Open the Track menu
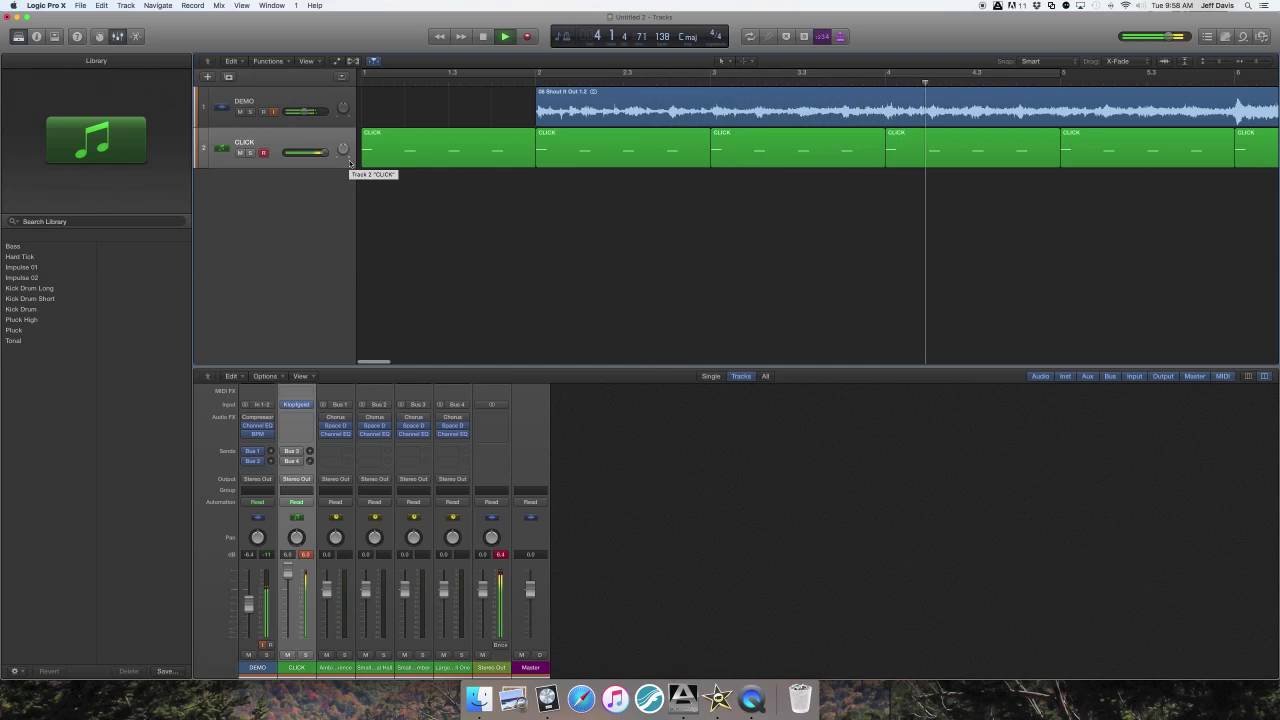Viewport: 1280px width, 720px height. pyautogui.click(x=126, y=5)
